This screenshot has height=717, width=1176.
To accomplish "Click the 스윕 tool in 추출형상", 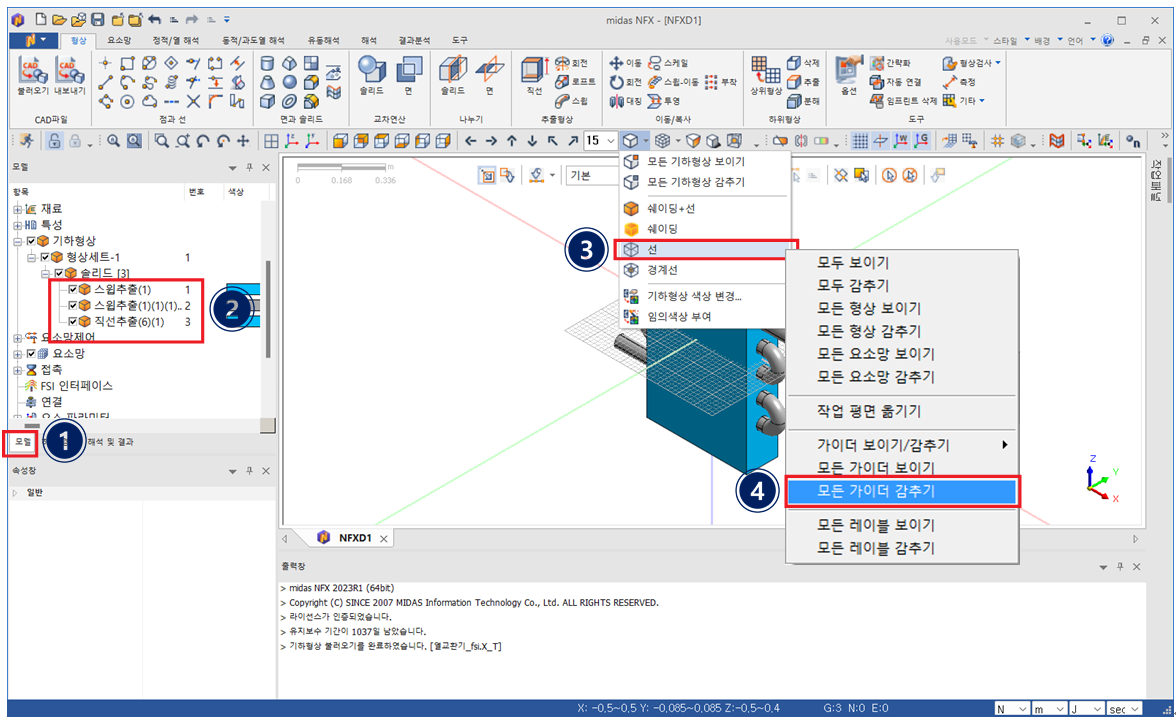I will [572, 100].
